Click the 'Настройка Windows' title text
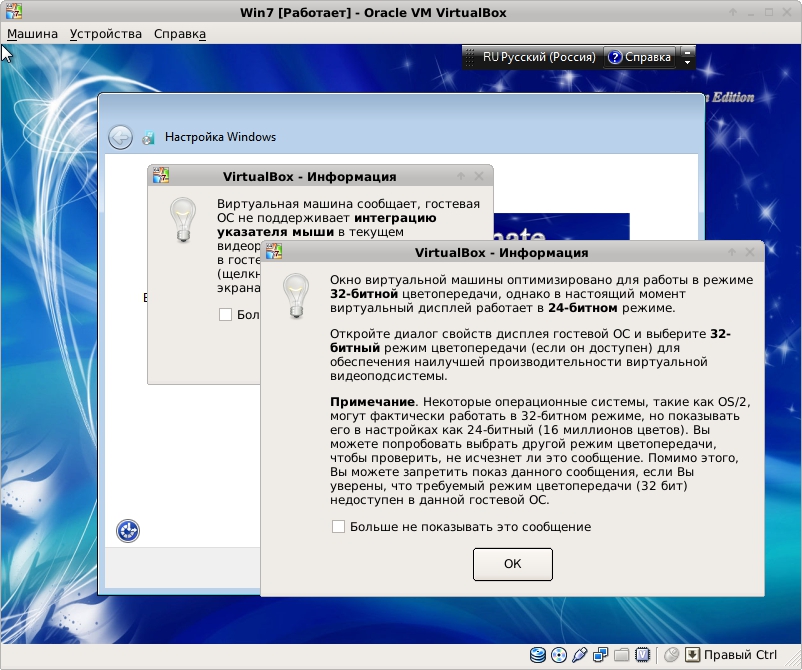The width and height of the screenshot is (802, 670). tap(220, 137)
